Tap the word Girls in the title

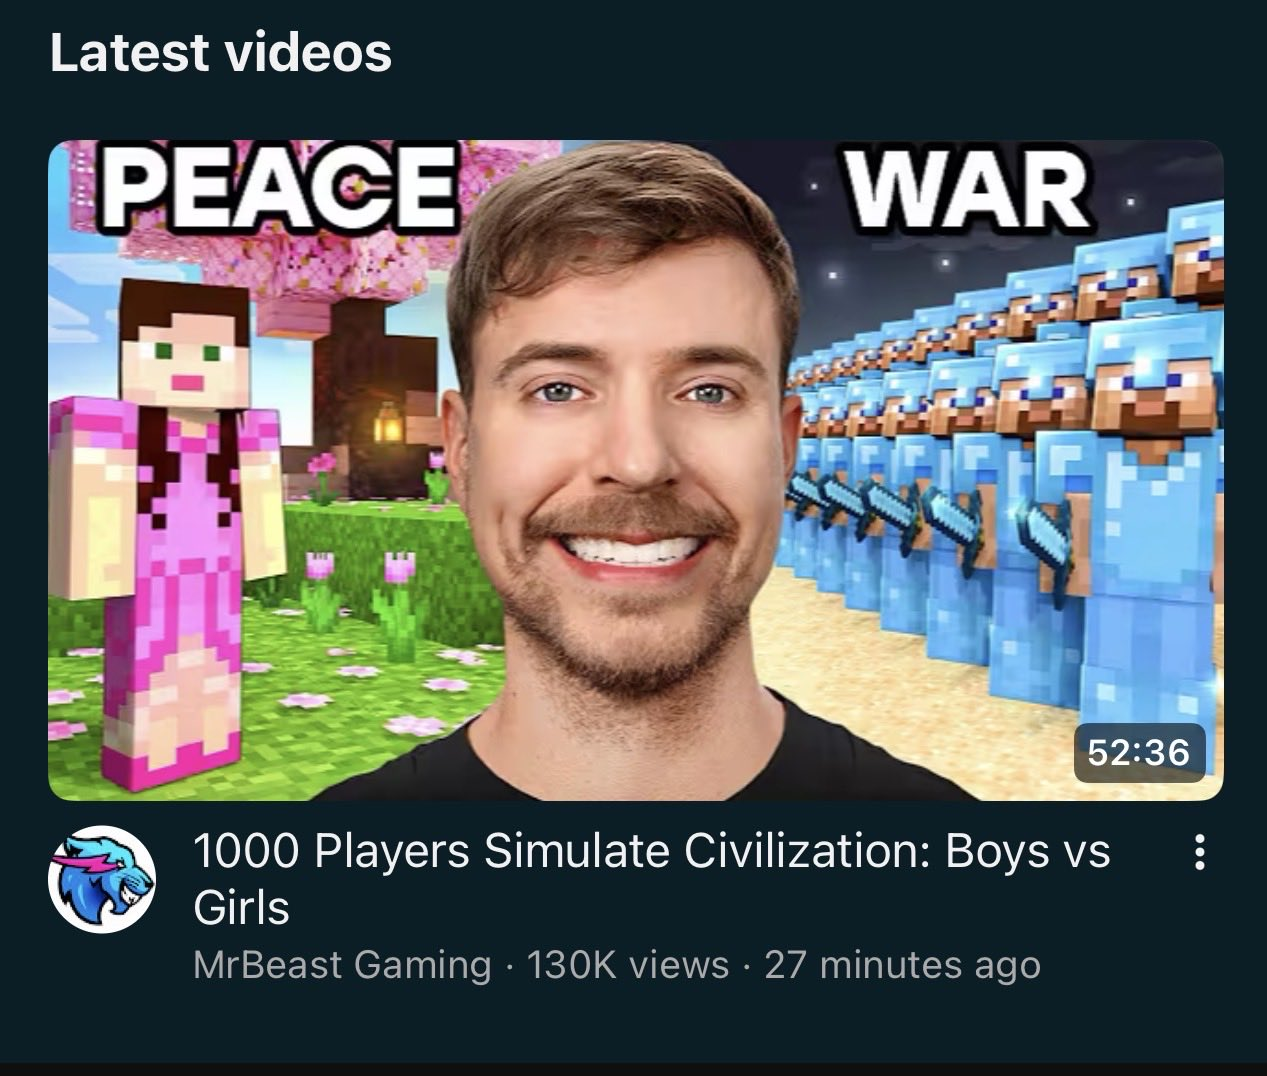point(241,908)
